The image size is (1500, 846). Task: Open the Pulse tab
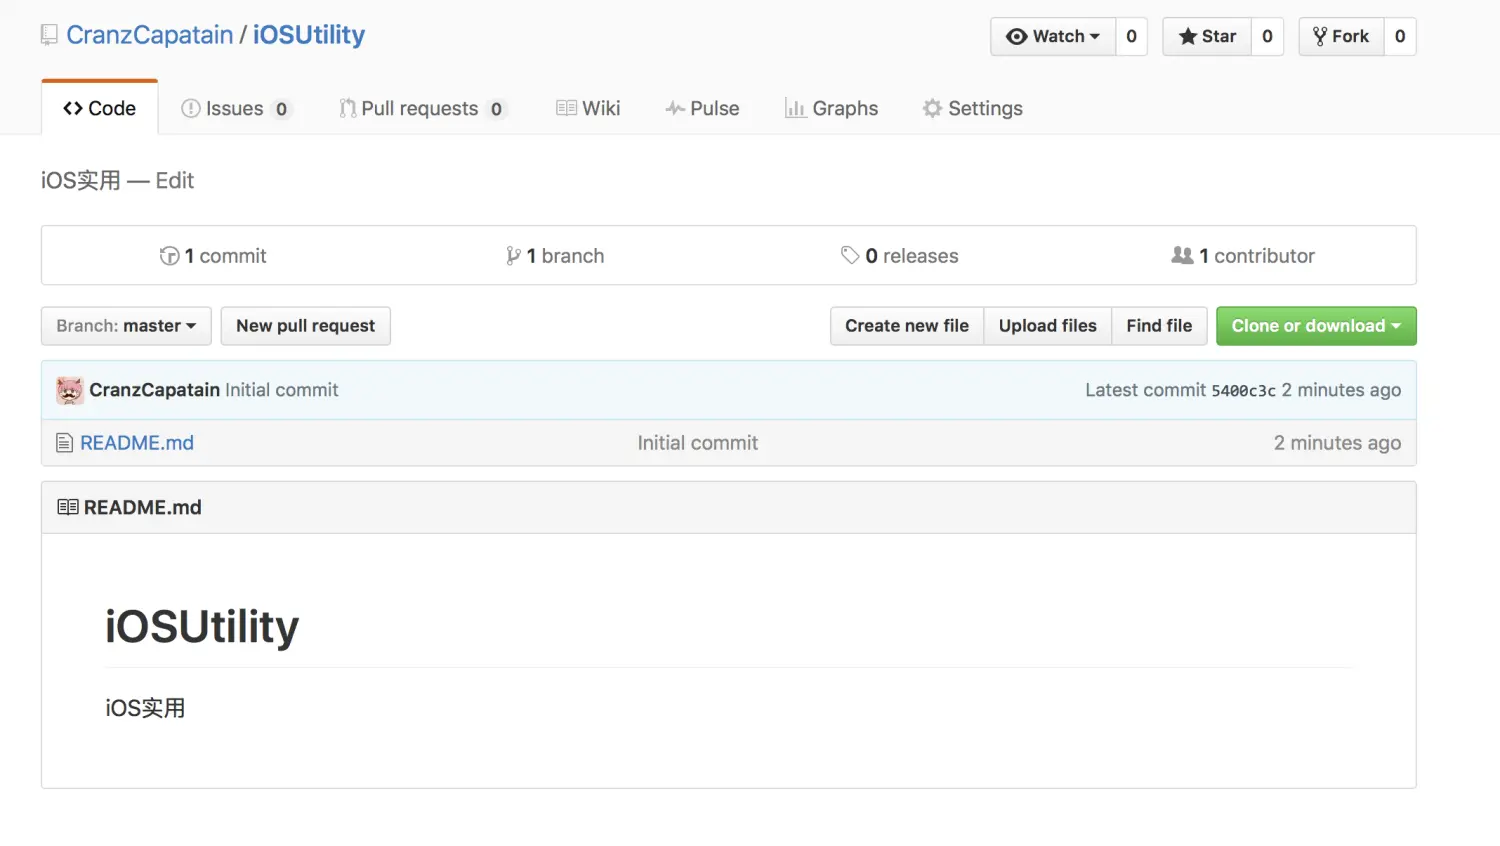702,108
